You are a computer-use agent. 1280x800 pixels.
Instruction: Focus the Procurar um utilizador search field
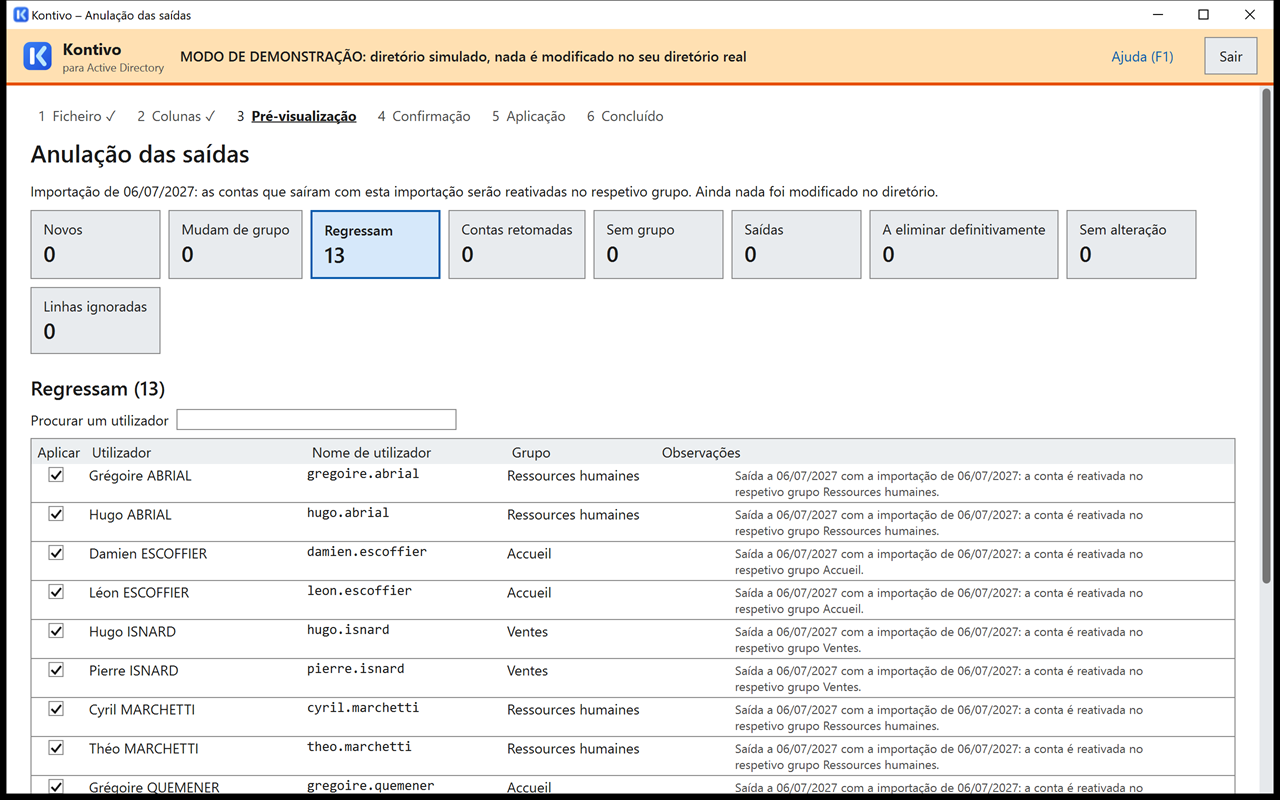pos(316,420)
